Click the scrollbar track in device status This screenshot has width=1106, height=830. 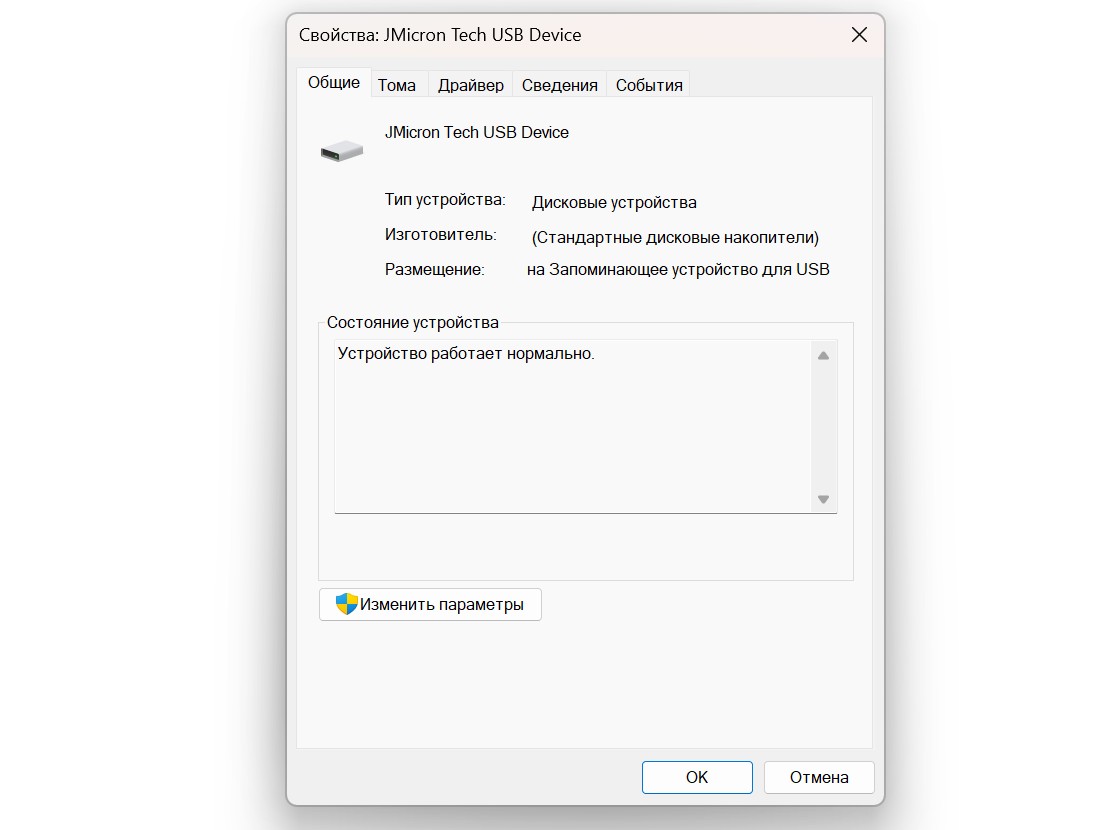point(823,427)
